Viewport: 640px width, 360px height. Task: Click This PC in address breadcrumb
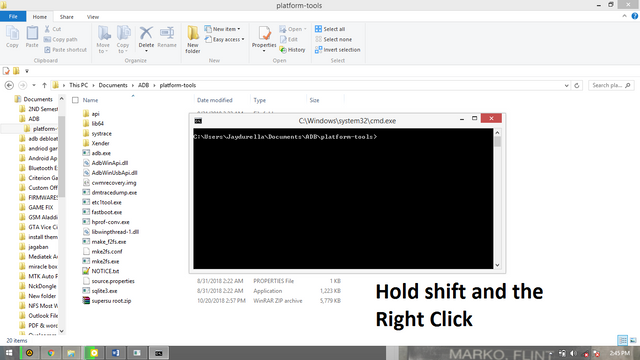pos(78,85)
